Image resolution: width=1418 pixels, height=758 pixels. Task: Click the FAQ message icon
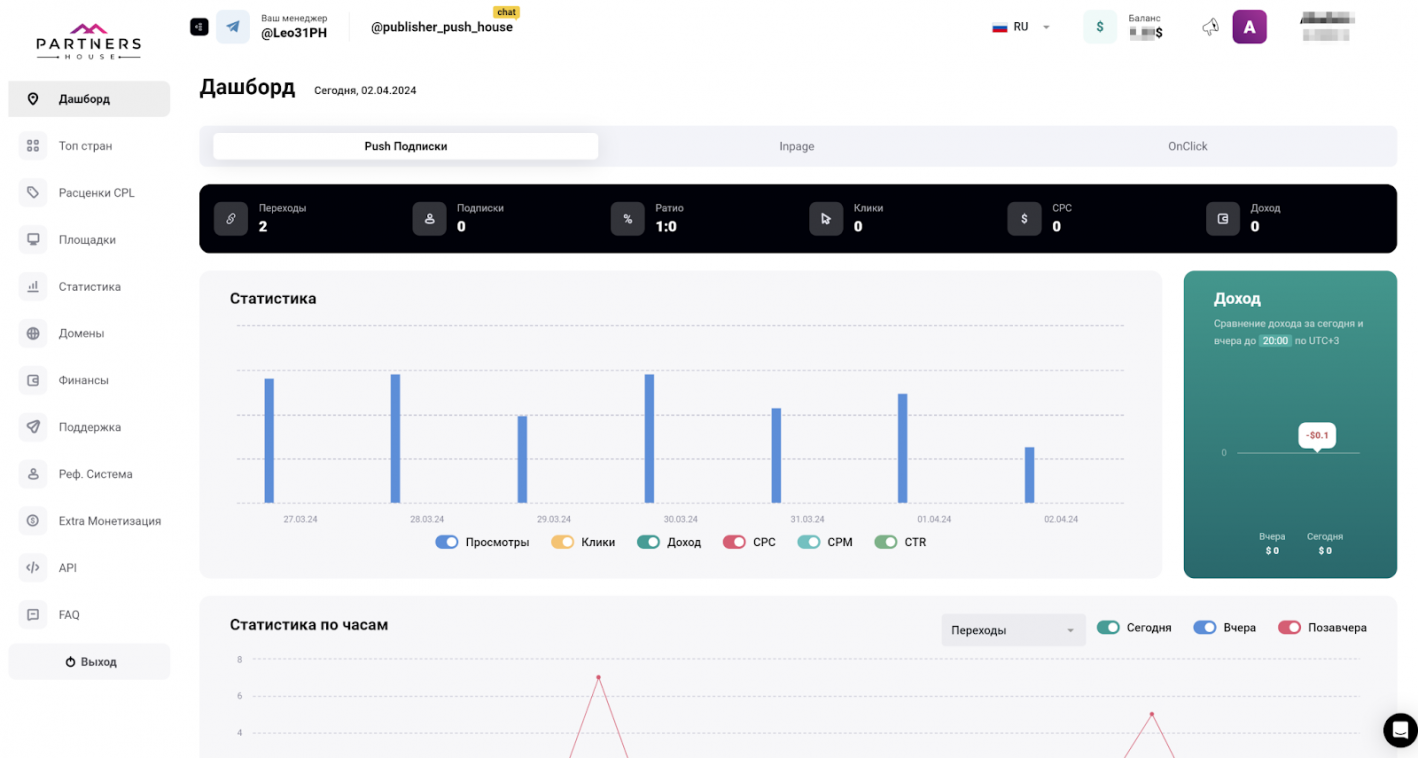click(33, 615)
